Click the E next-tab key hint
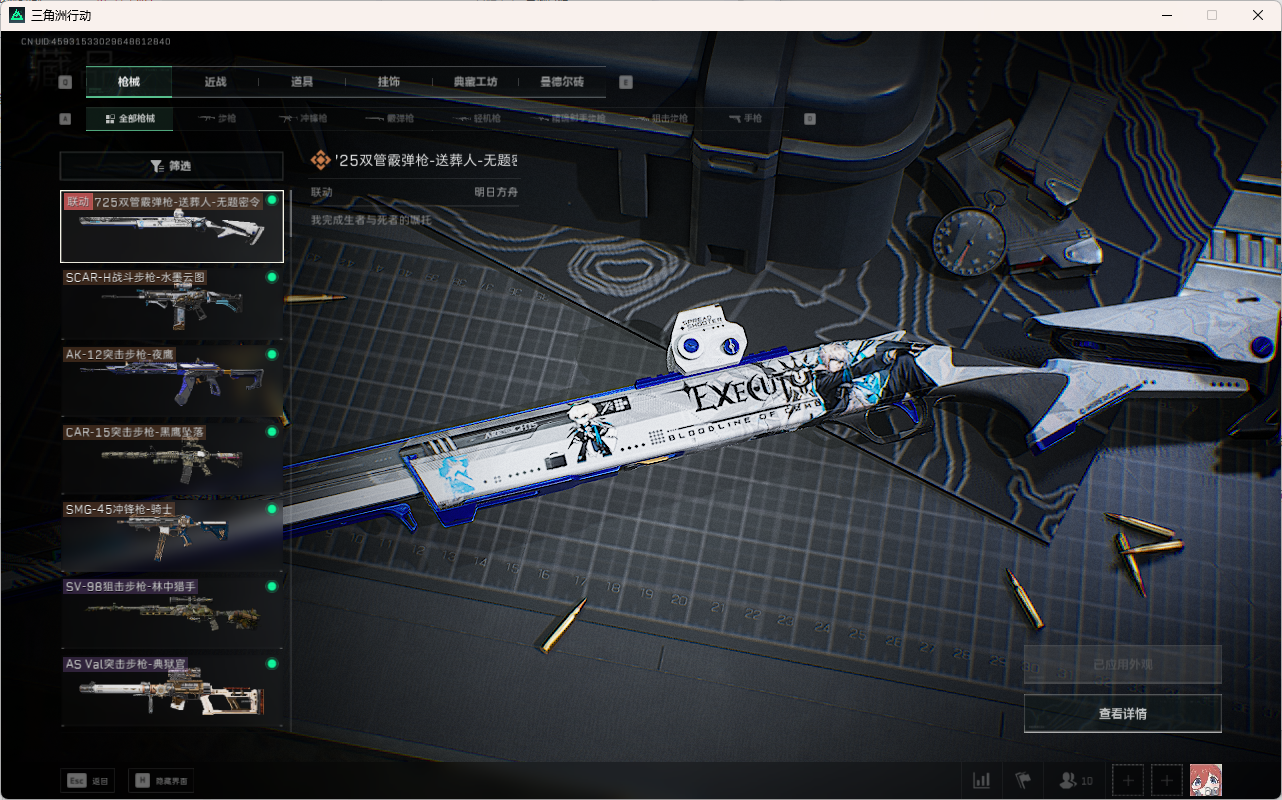The height and width of the screenshot is (800, 1282). [x=626, y=82]
